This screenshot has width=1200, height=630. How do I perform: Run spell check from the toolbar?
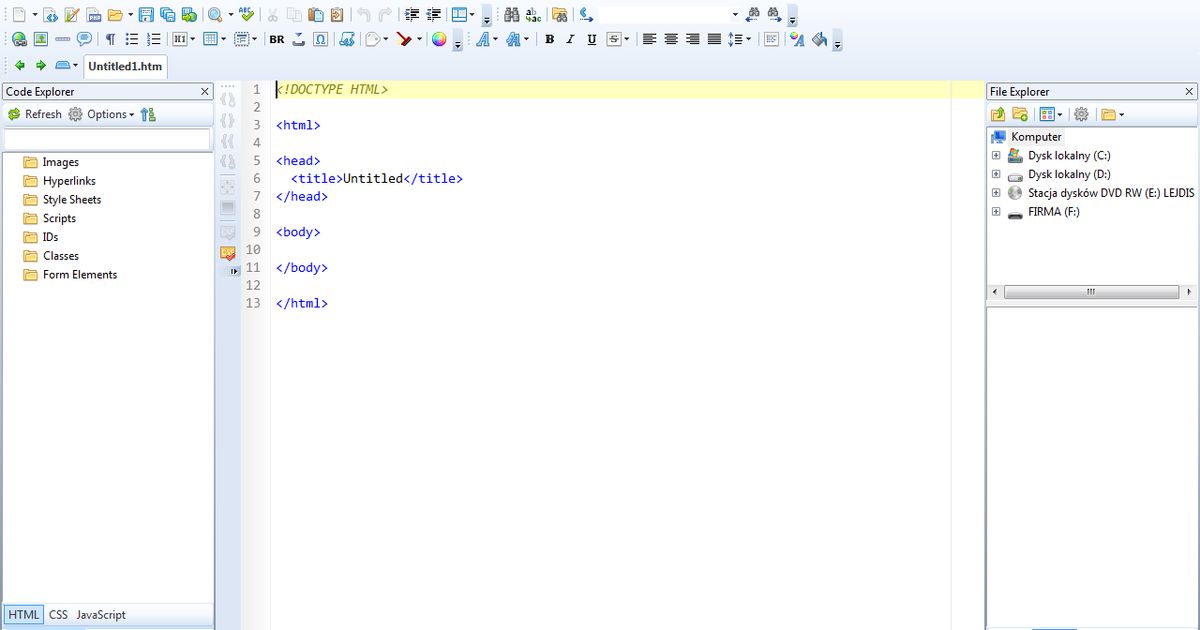click(245, 14)
